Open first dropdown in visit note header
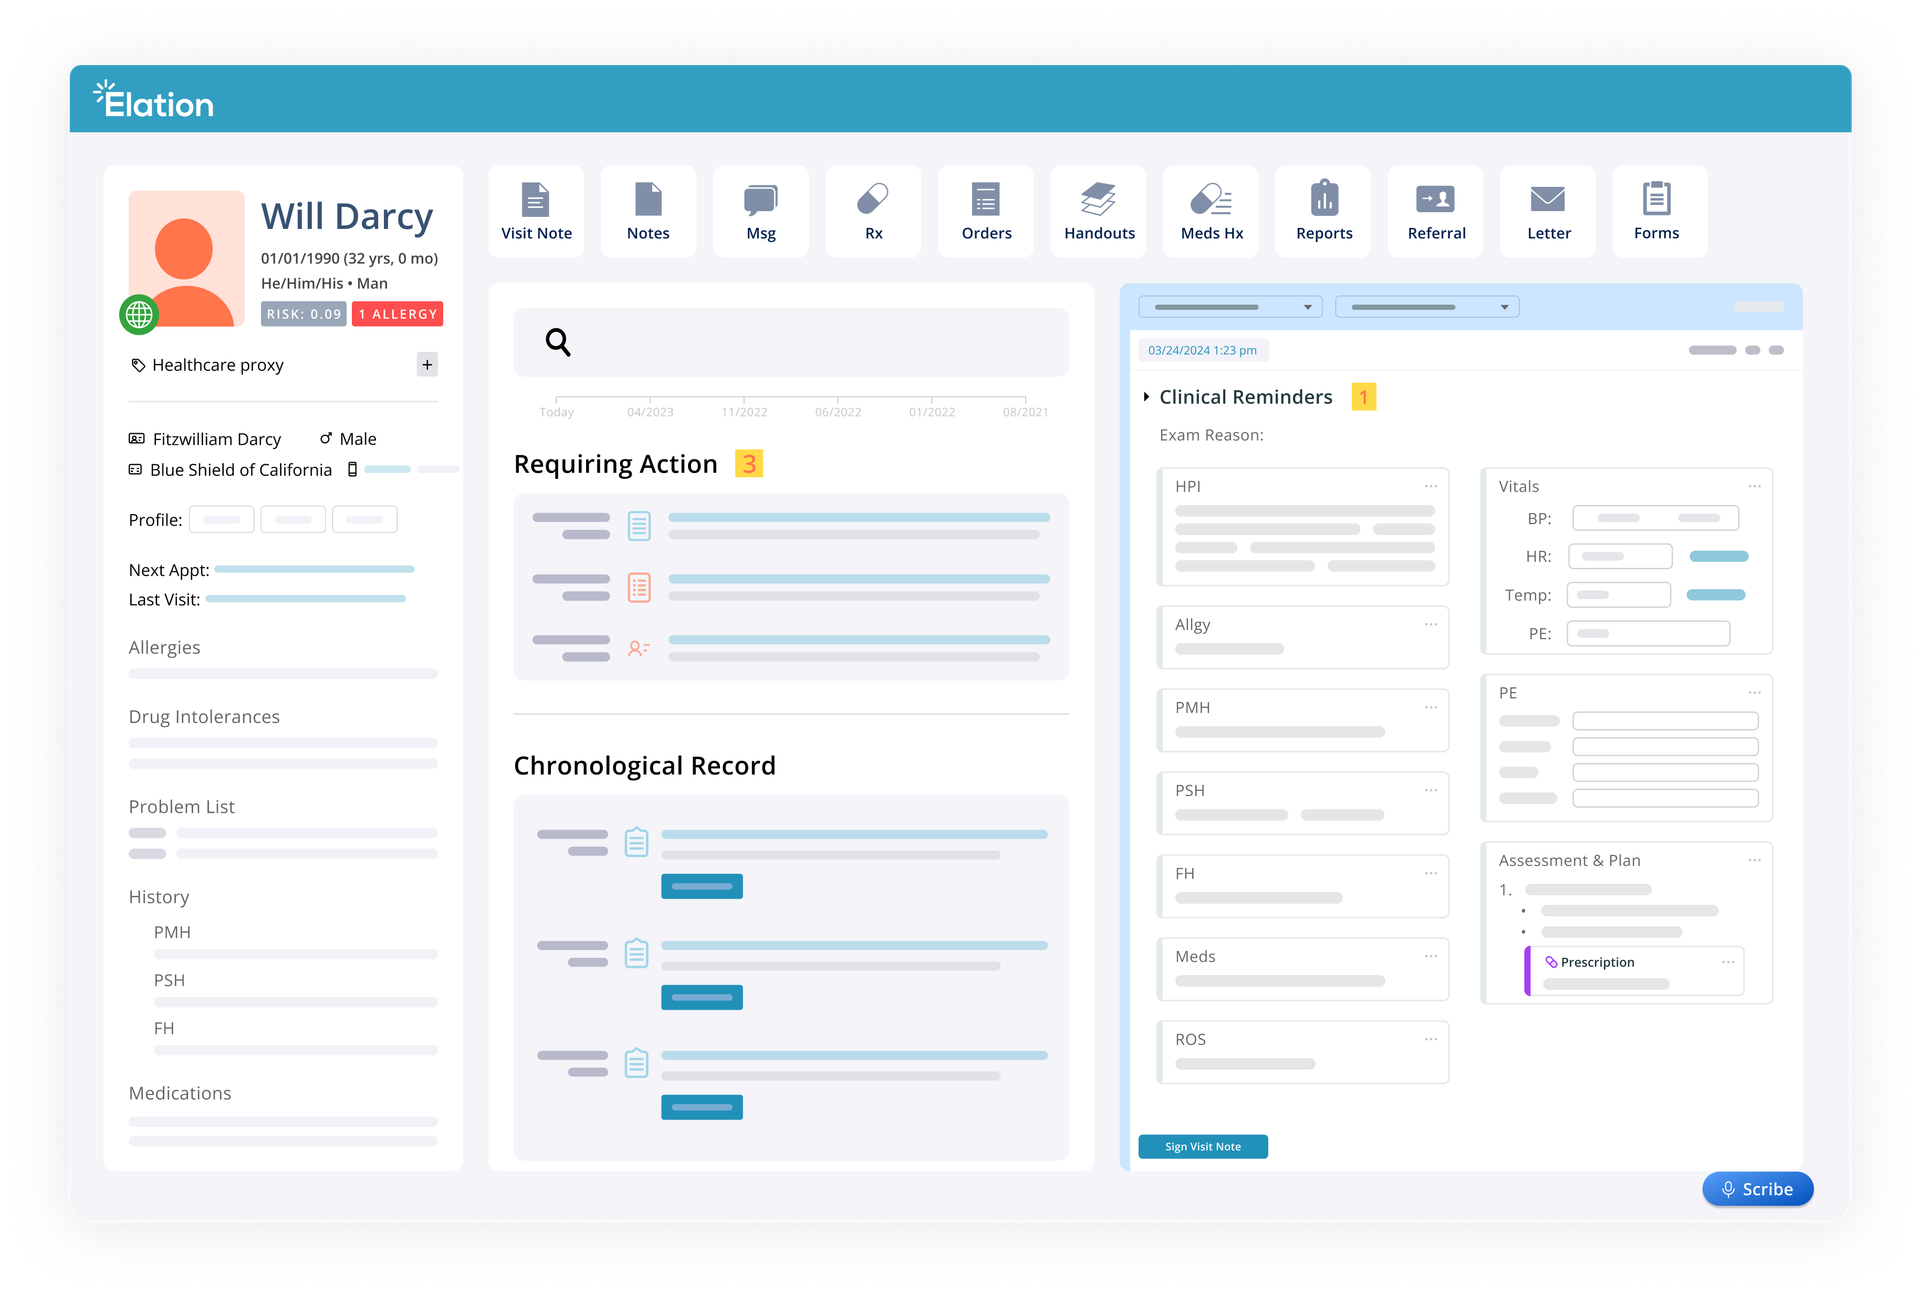 [x=1230, y=307]
